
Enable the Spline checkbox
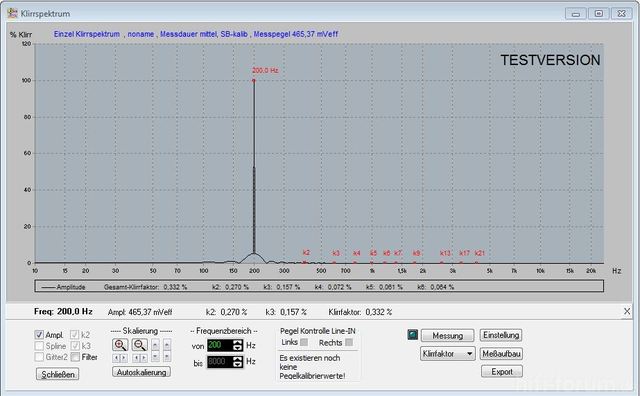39,346
